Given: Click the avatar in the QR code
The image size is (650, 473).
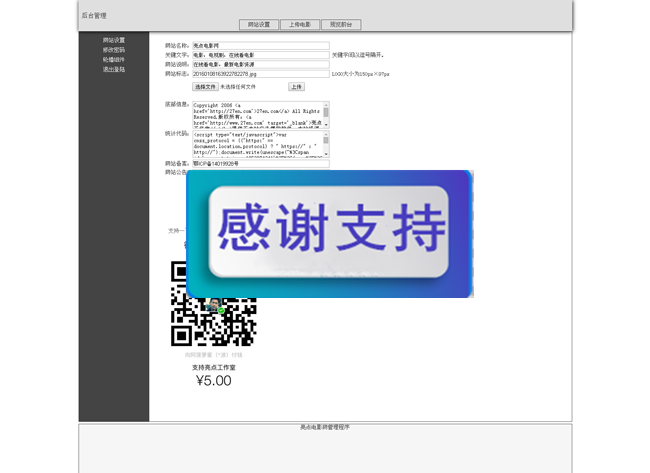Looking at the screenshot, I should [214, 306].
